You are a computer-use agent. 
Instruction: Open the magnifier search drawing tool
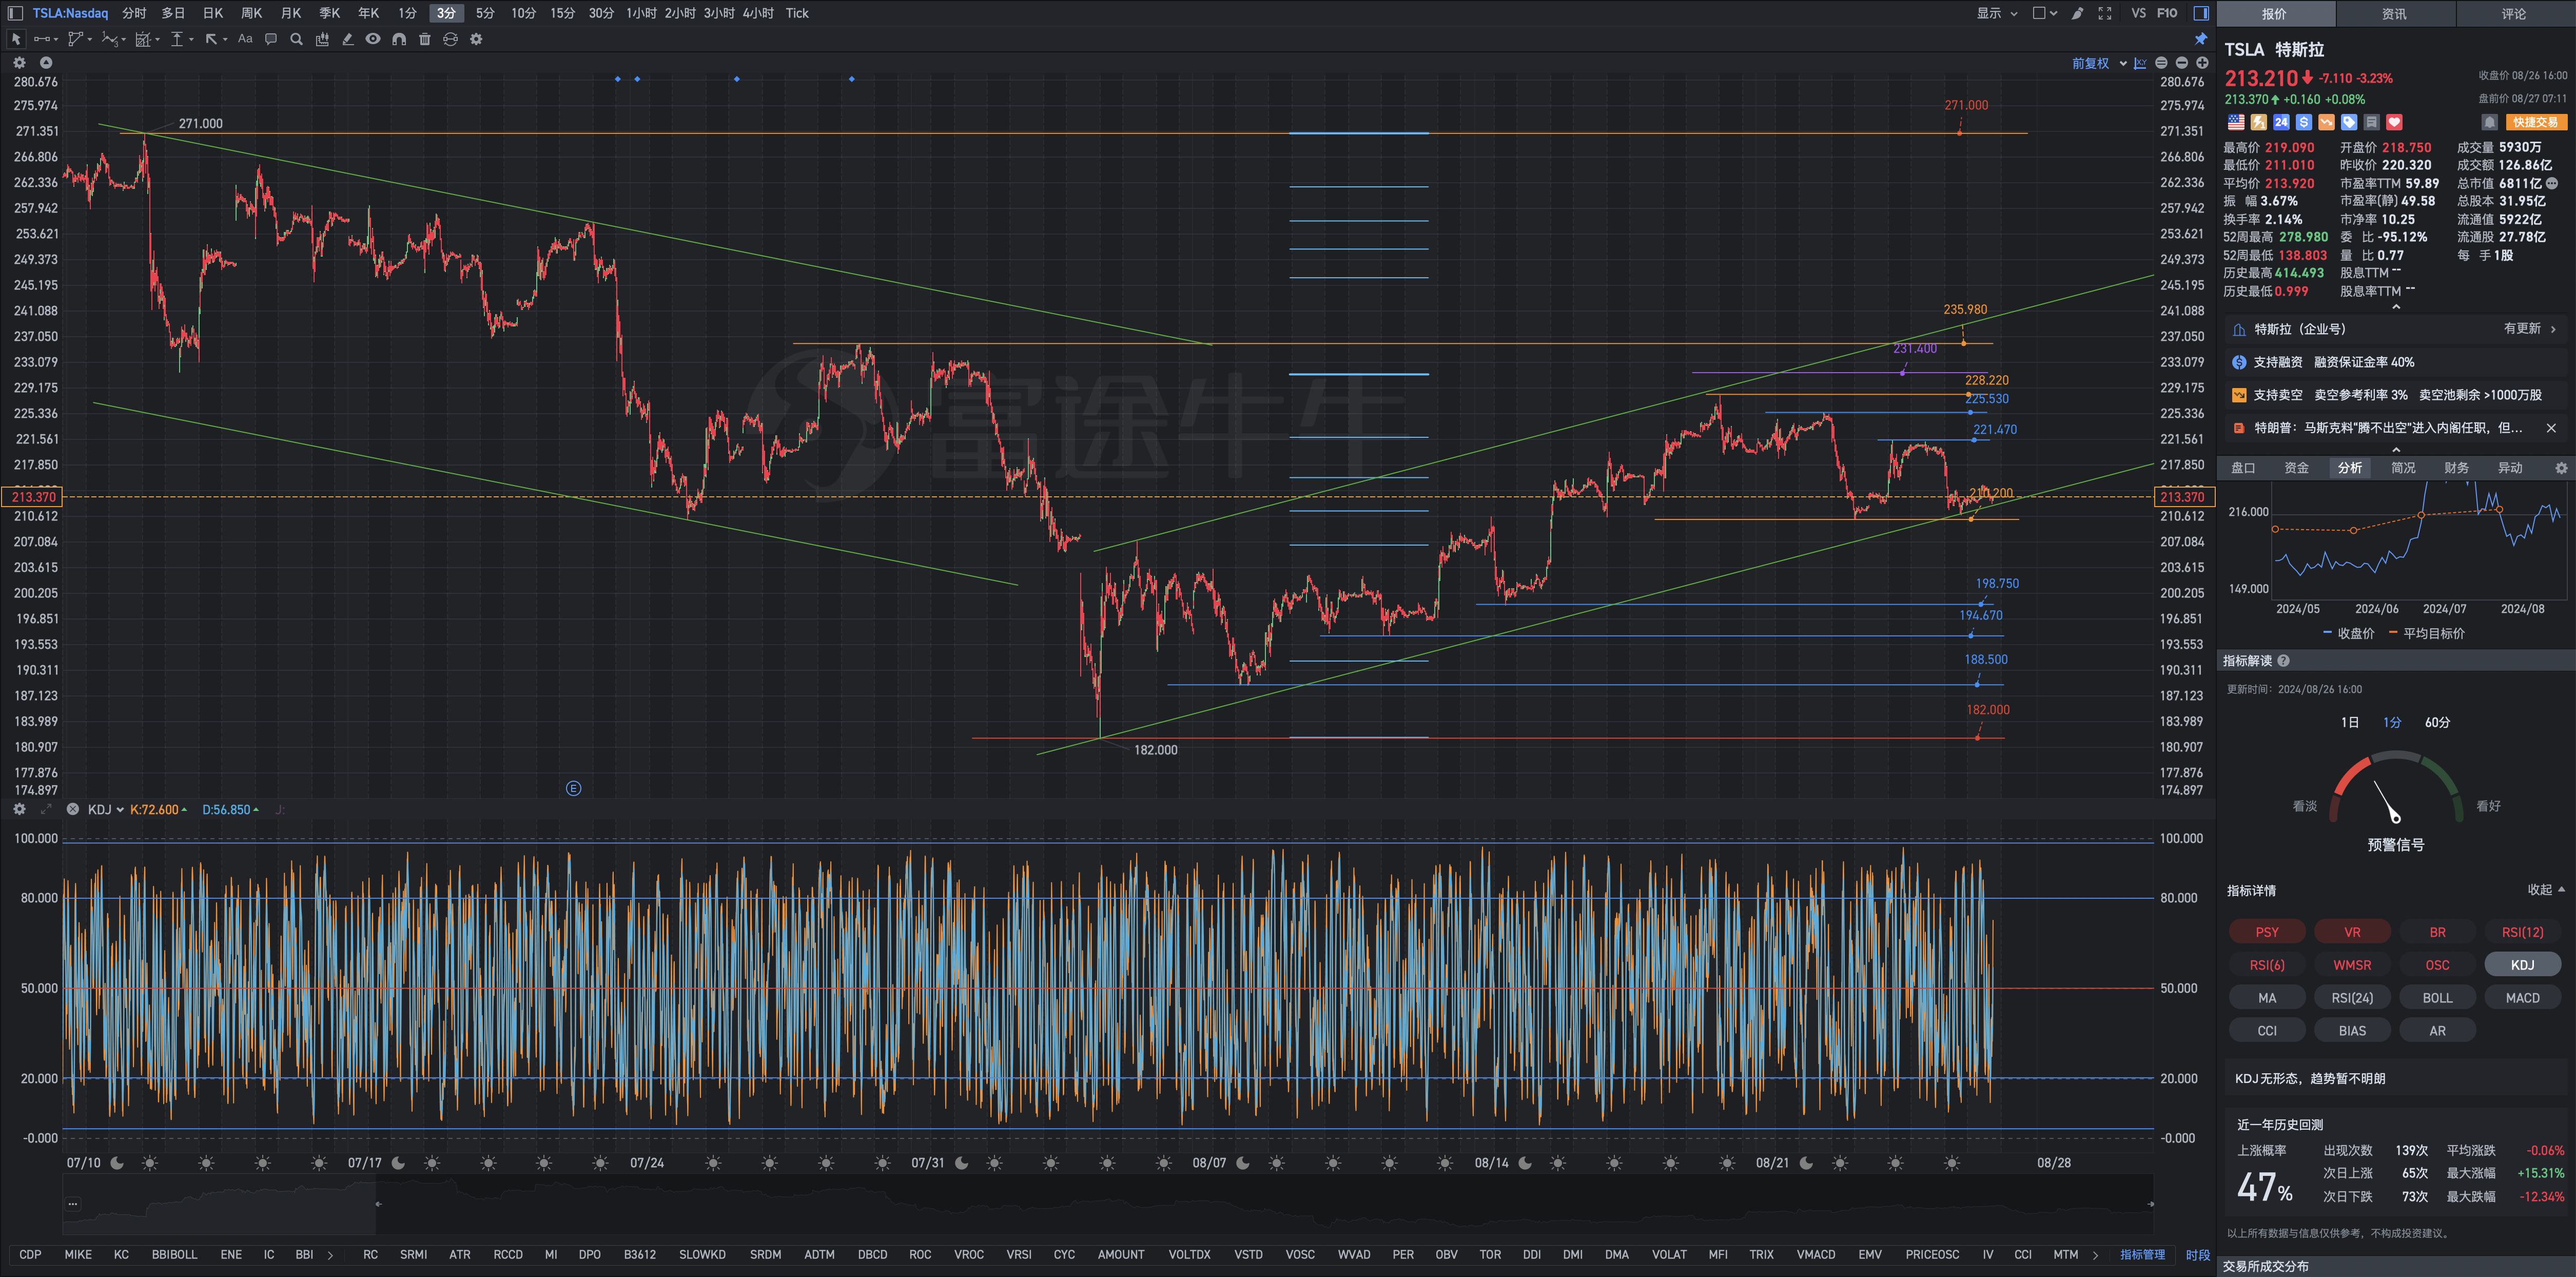[296, 39]
